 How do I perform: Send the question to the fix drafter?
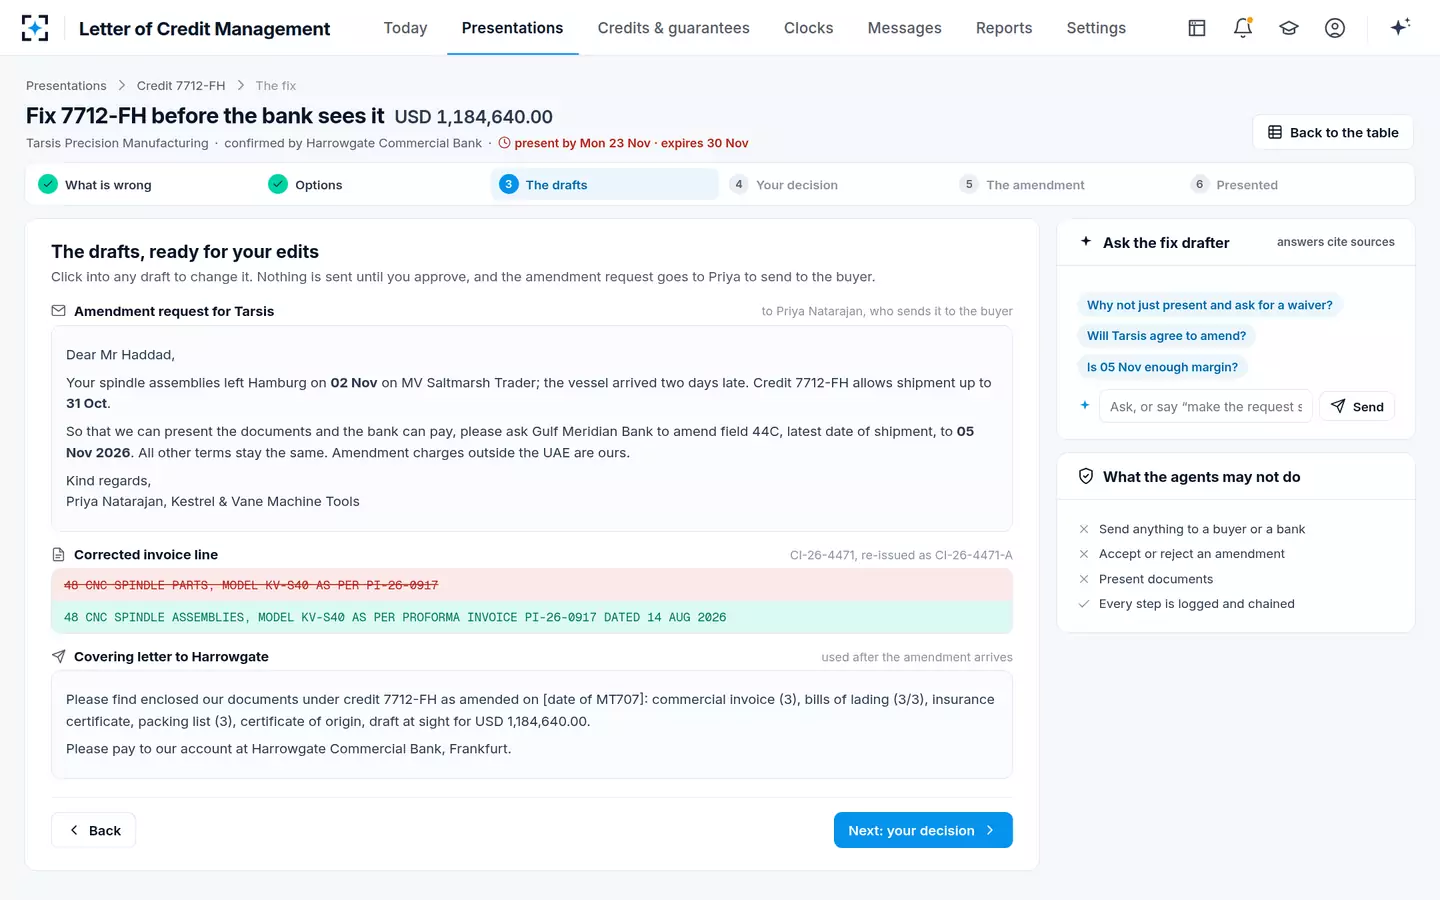pyautogui.click(x=1357, y=406)
